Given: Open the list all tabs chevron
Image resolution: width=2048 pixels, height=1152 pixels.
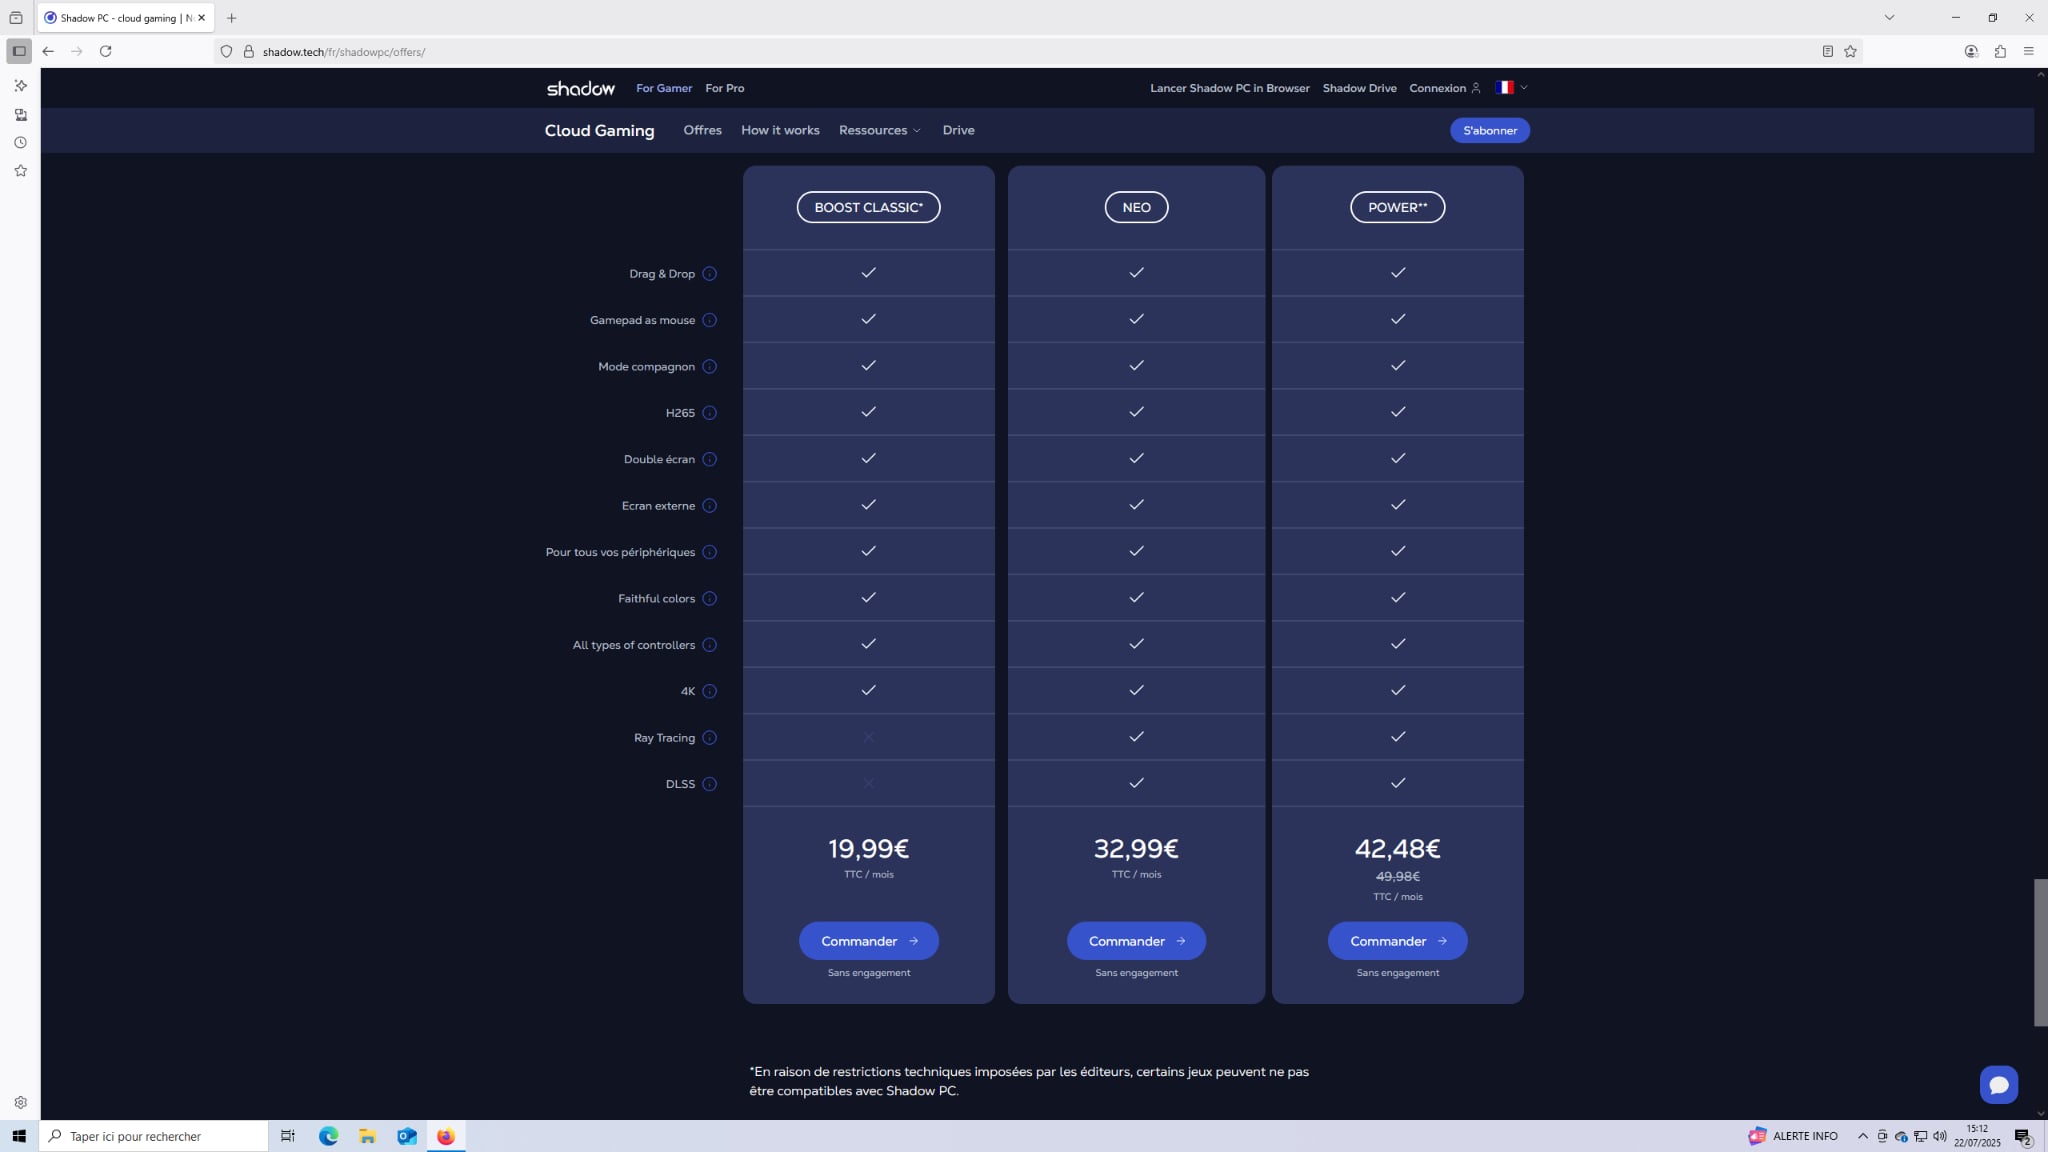Looking at the screenshot, I should [x=1889, y=18].
